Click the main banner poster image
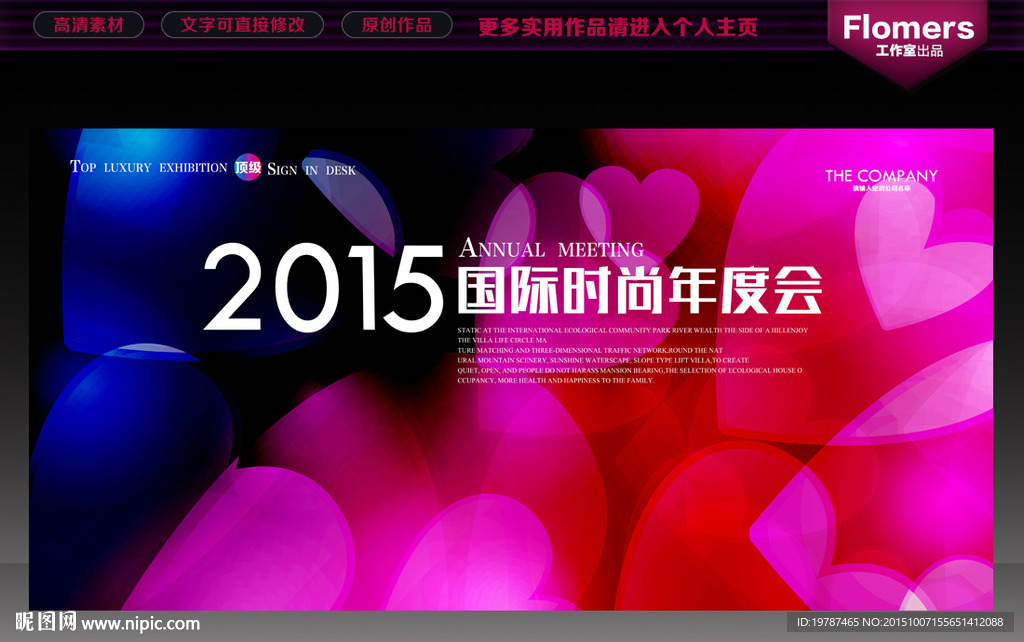Image resolution: width=1024 pixels, height=642 pixels. (511, 370)
